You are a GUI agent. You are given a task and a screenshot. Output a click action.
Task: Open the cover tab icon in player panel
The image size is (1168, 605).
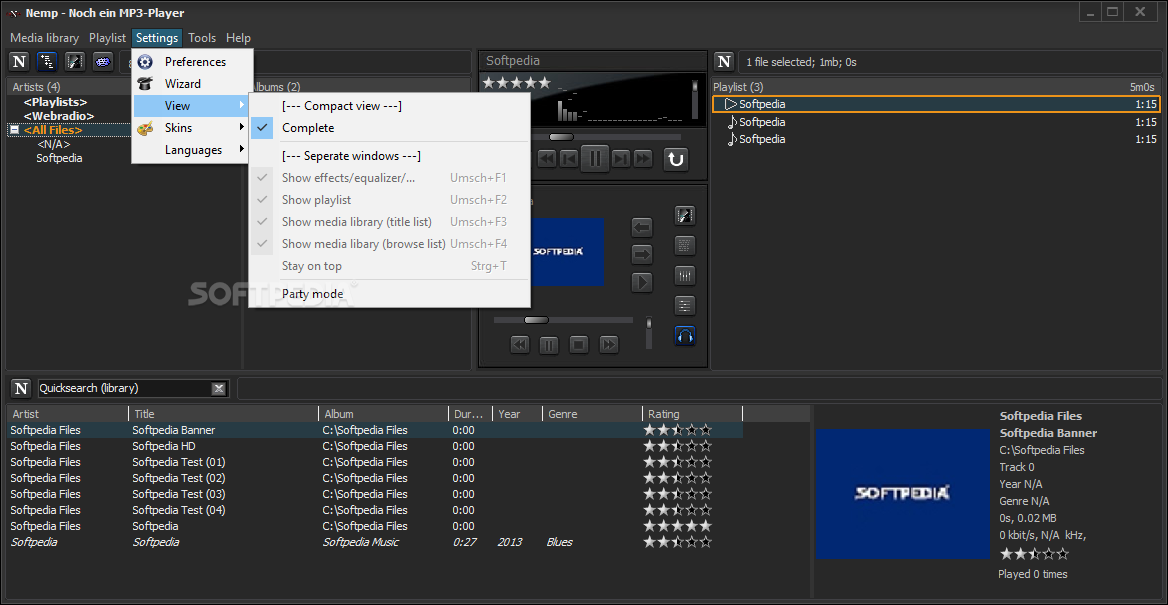coord(685,216)
